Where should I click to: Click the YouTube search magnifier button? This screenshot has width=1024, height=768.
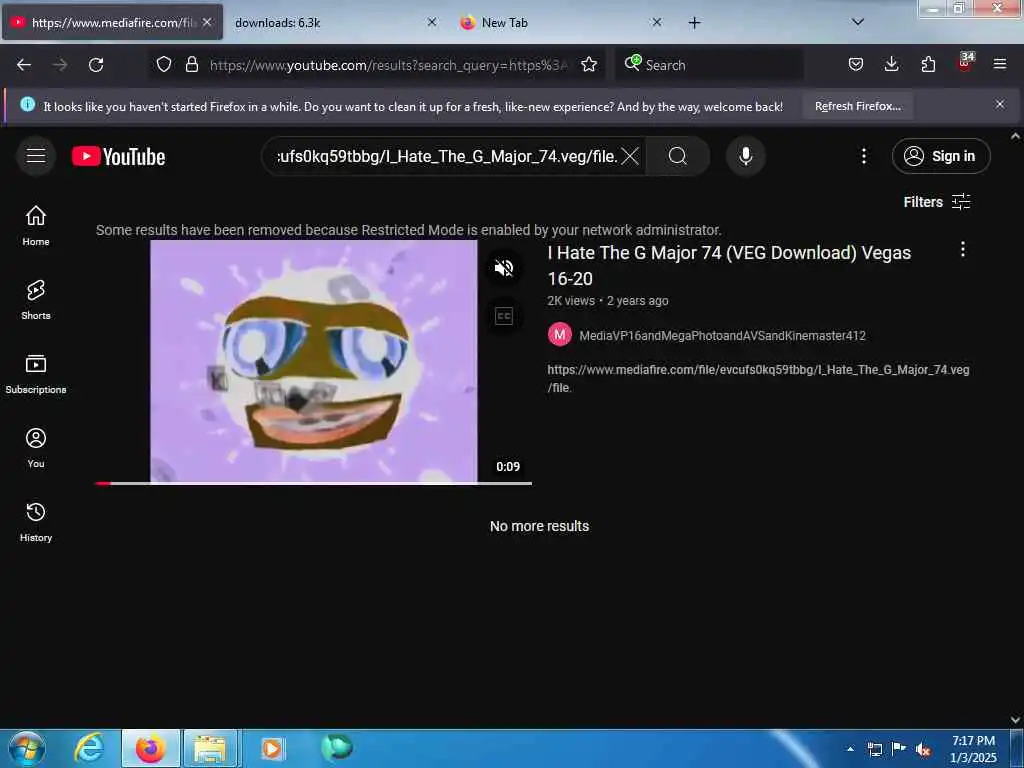click(678, 156)
